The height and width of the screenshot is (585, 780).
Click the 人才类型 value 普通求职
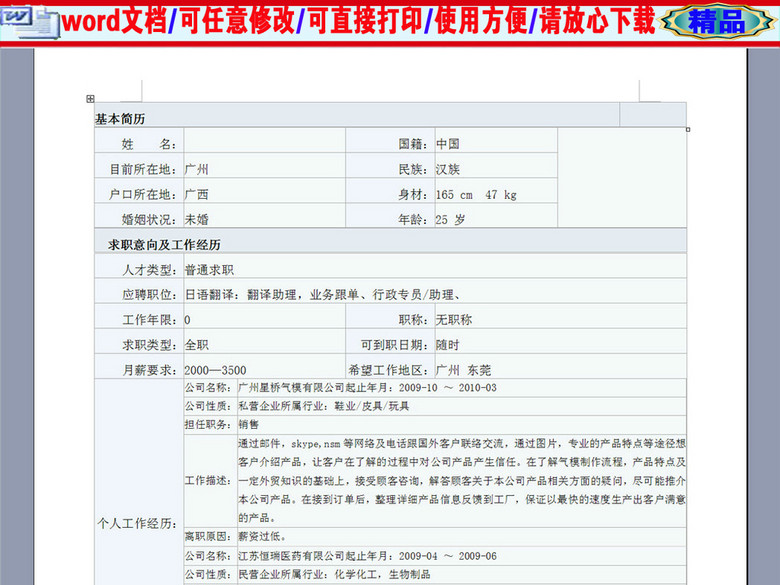tap(209, 270)
